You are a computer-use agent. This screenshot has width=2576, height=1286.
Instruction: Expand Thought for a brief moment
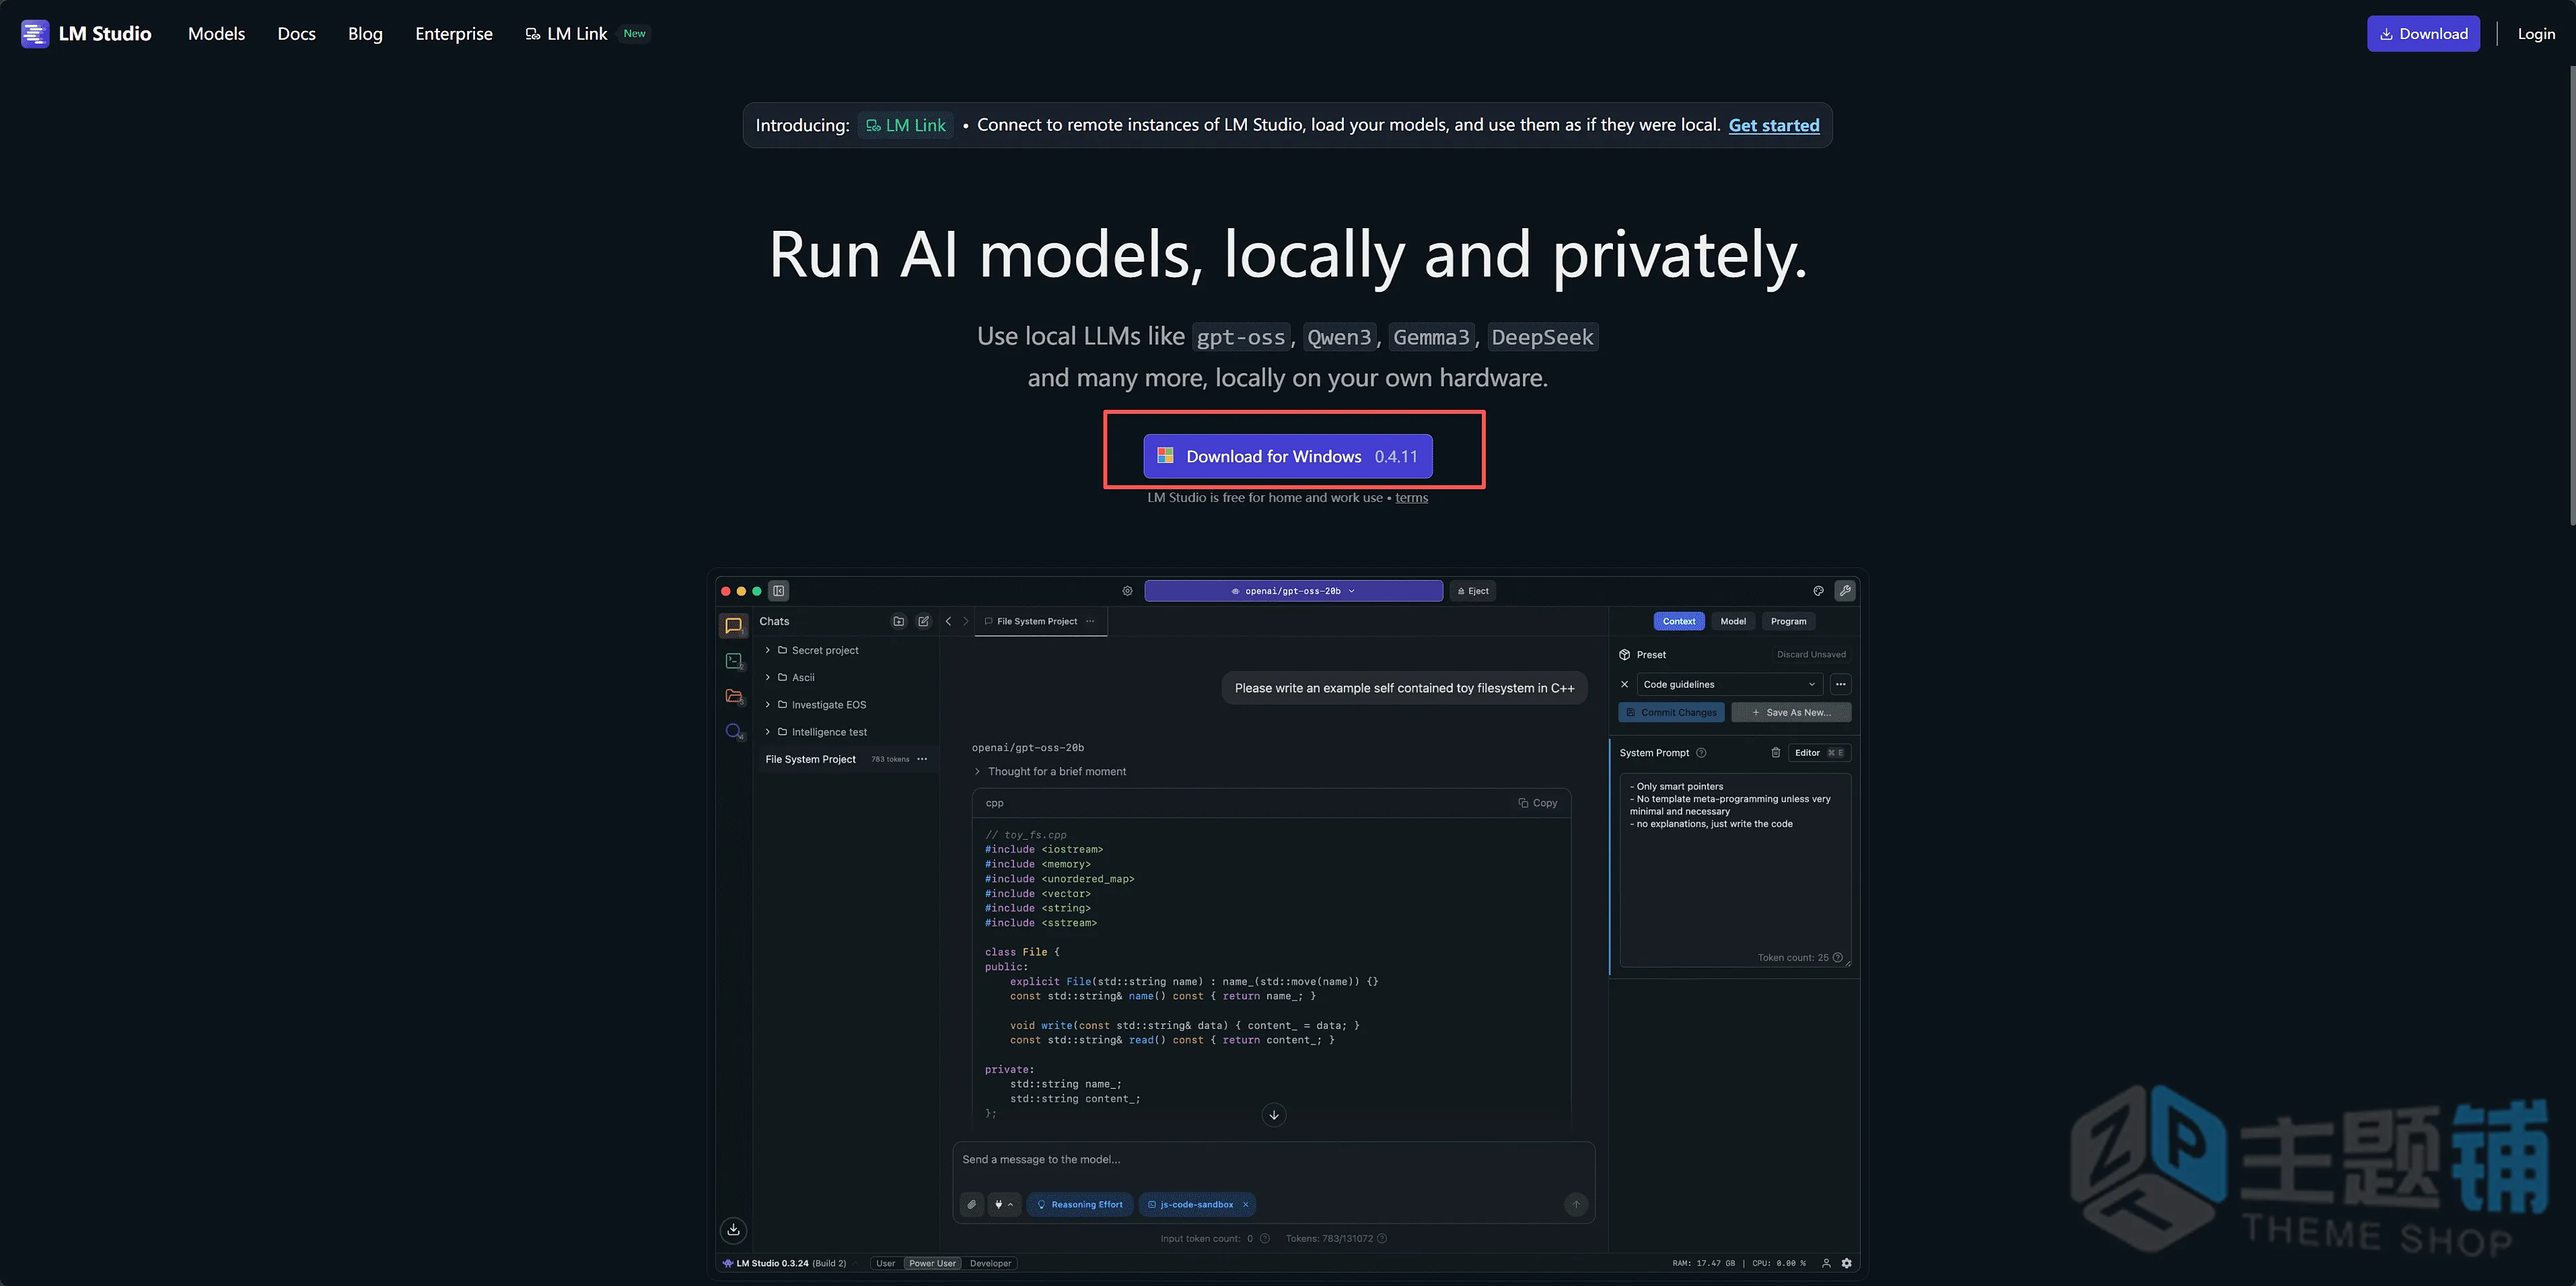click(1050, 771)
